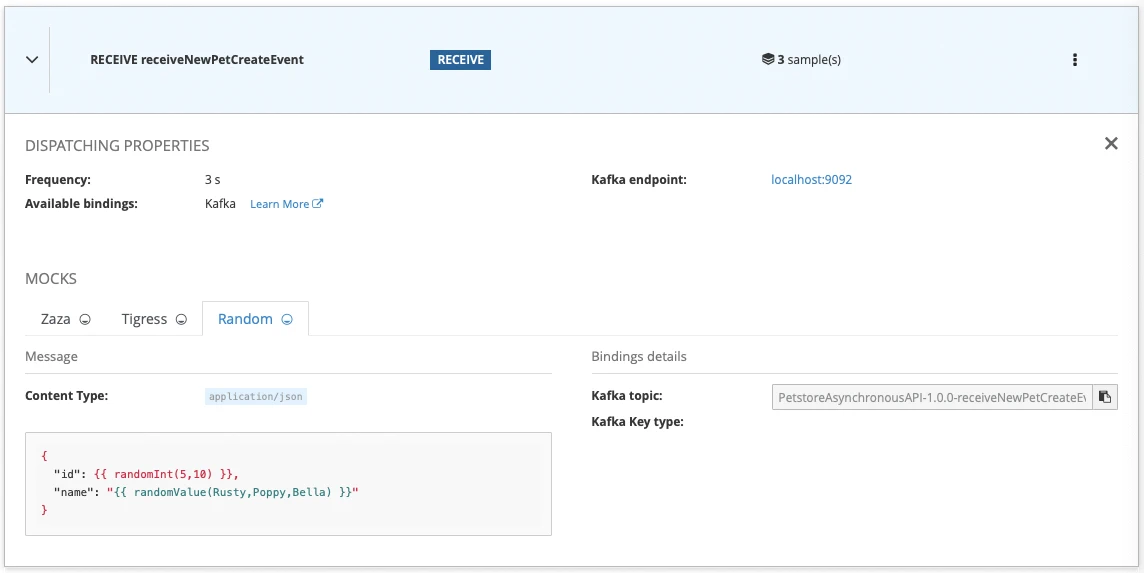Open the three-dot operation actions menu
The image size is (1144, 573).
coord(1075,60)
